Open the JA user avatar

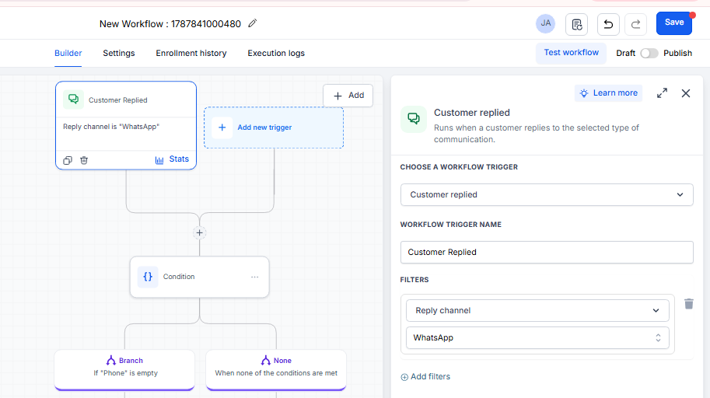click(x=546, y=24)
